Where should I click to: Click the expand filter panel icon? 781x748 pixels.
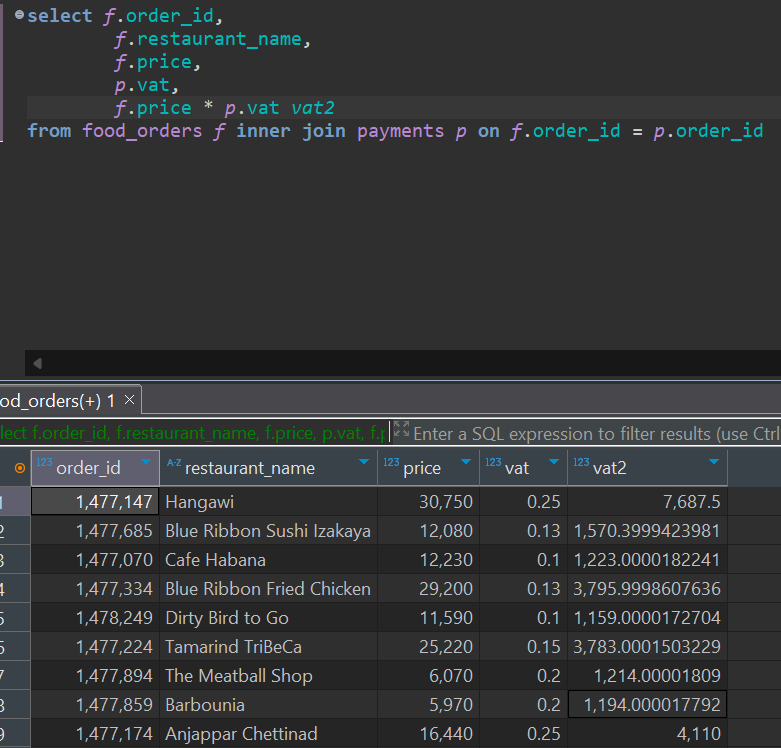coord(401,429)
